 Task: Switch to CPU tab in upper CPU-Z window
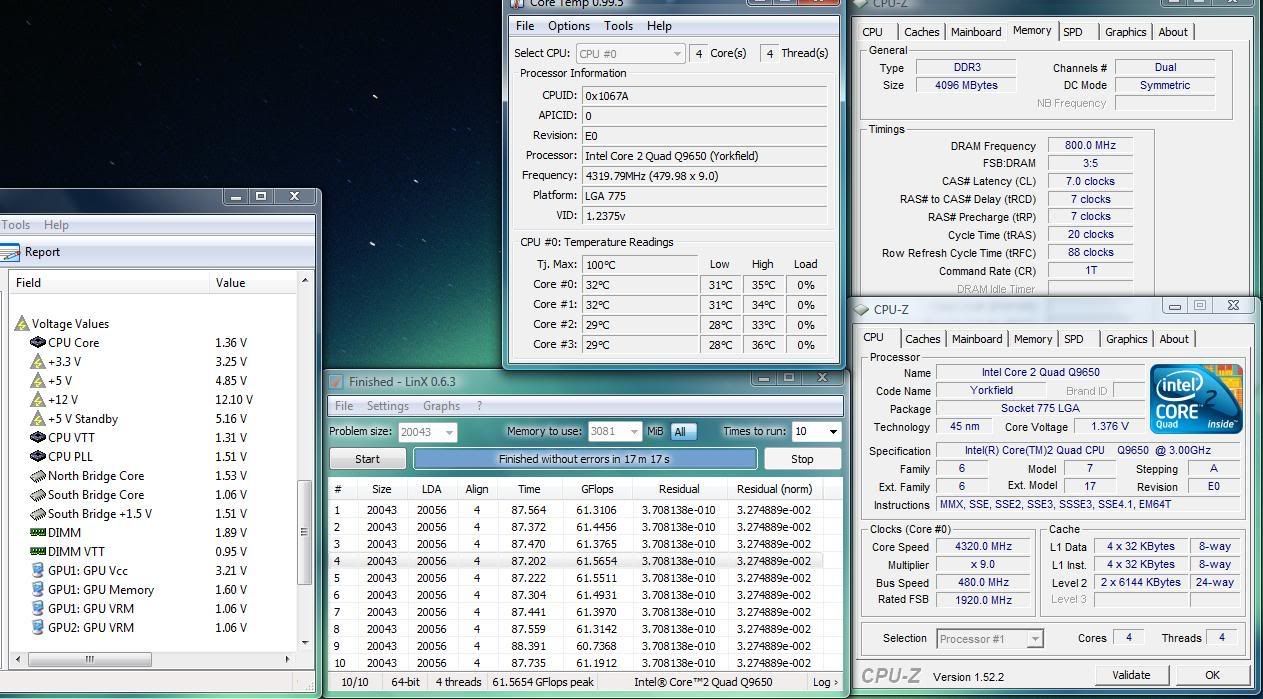pos(873,32)
